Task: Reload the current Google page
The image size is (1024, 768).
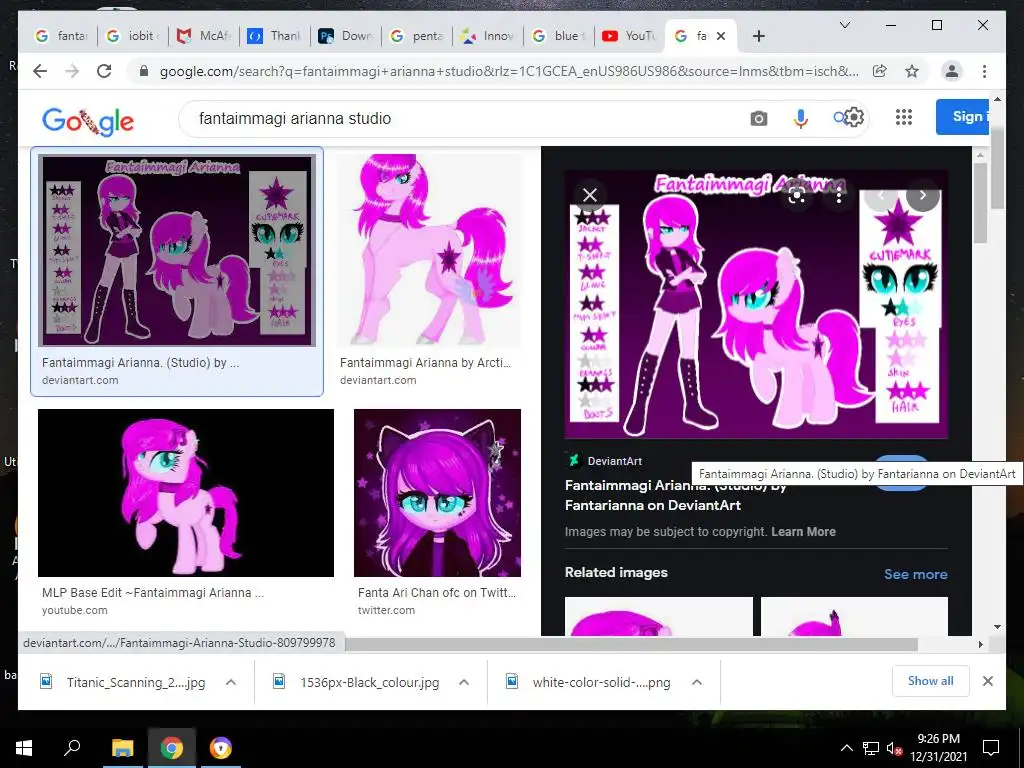Action: coord(104,71)
